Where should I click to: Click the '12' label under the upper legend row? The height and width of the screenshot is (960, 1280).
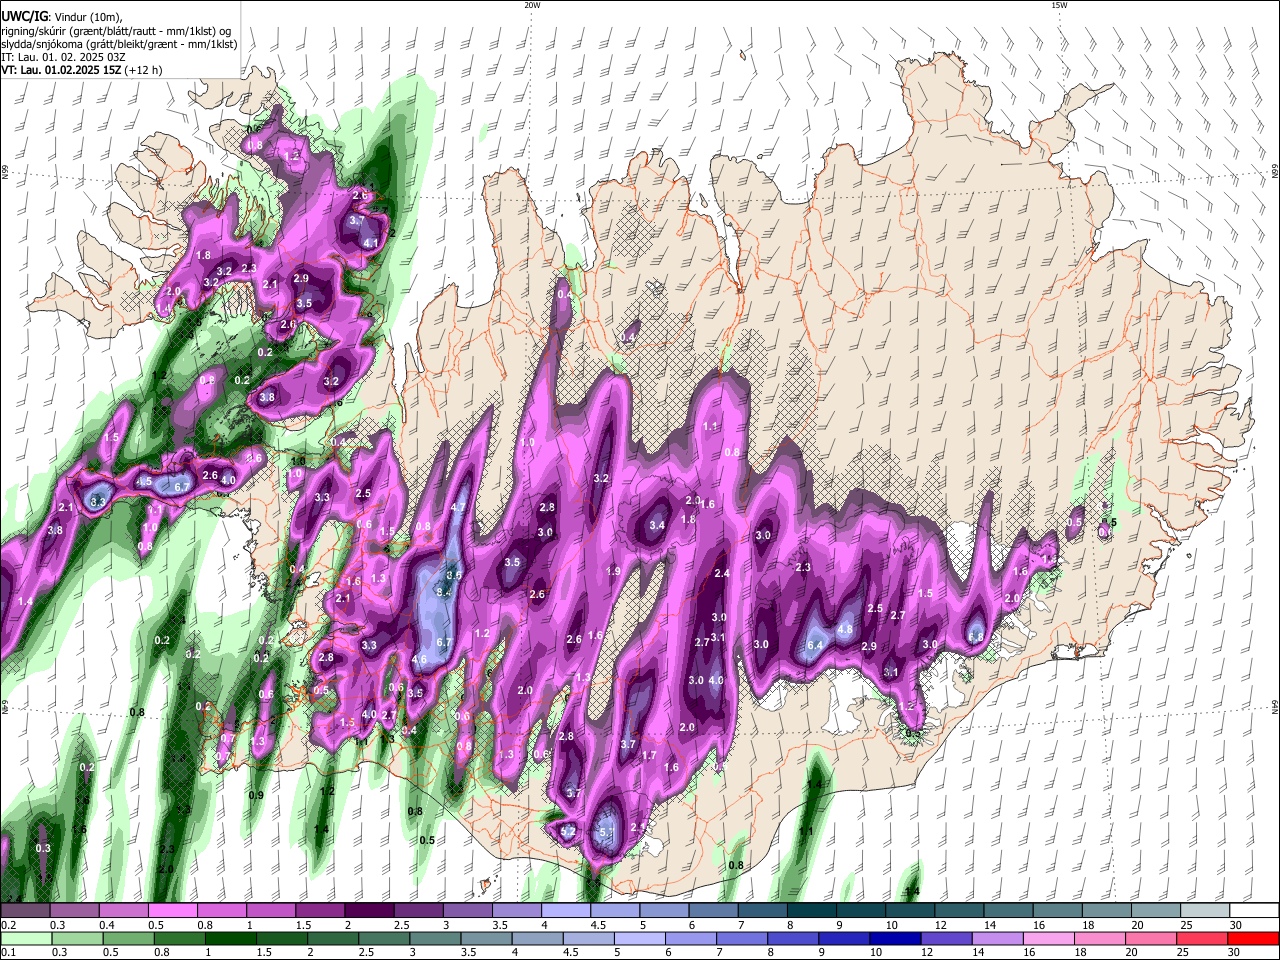pos(940,925)
